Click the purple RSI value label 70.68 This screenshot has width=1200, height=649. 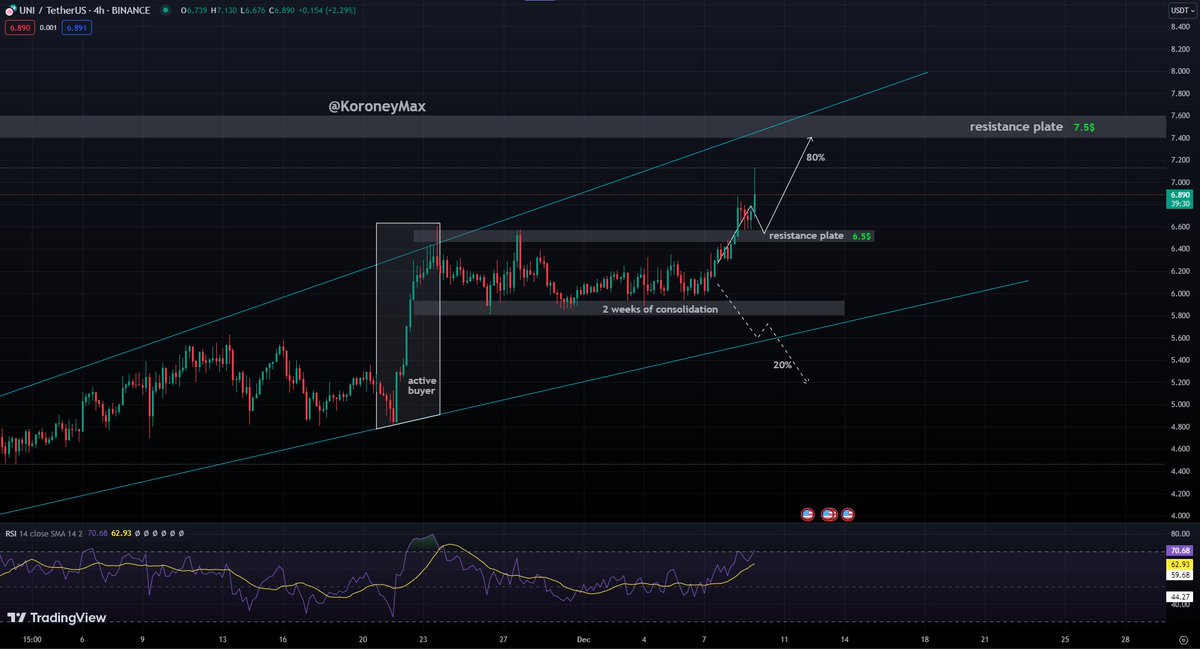tap(1180, 551)
